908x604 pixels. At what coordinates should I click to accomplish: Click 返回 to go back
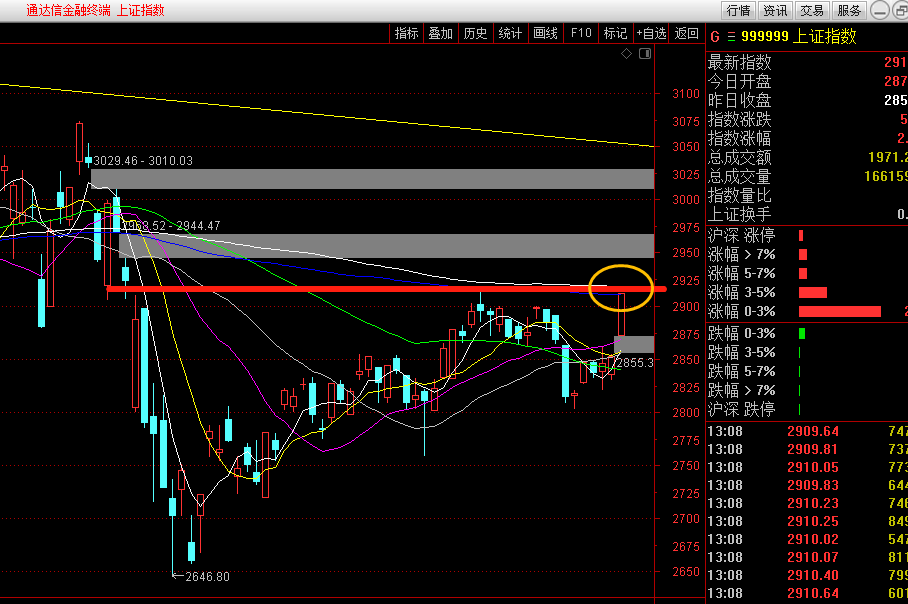pyautogui.click(x=687, y=33)
